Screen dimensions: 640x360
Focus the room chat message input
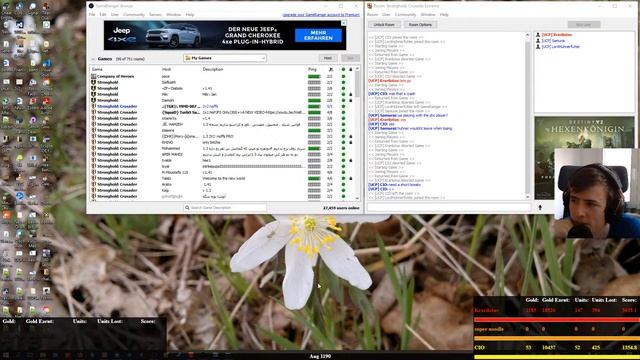(x=449, y=207)
